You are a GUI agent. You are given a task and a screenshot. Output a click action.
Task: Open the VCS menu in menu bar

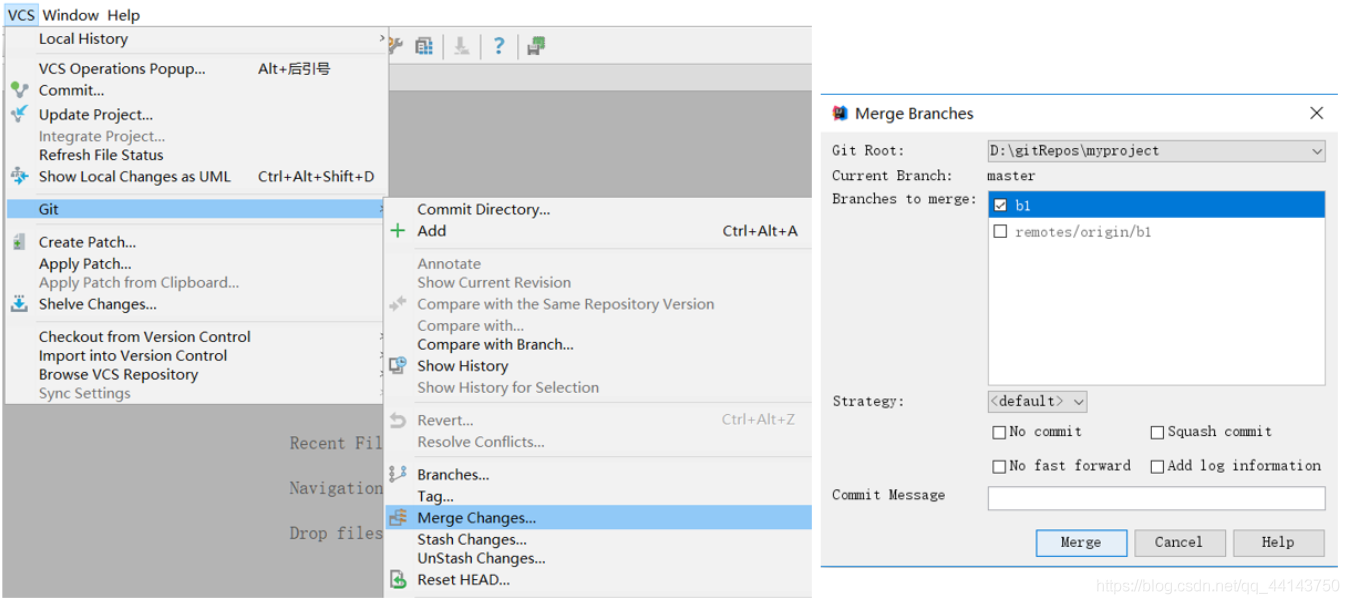click(x=20, y=15)
